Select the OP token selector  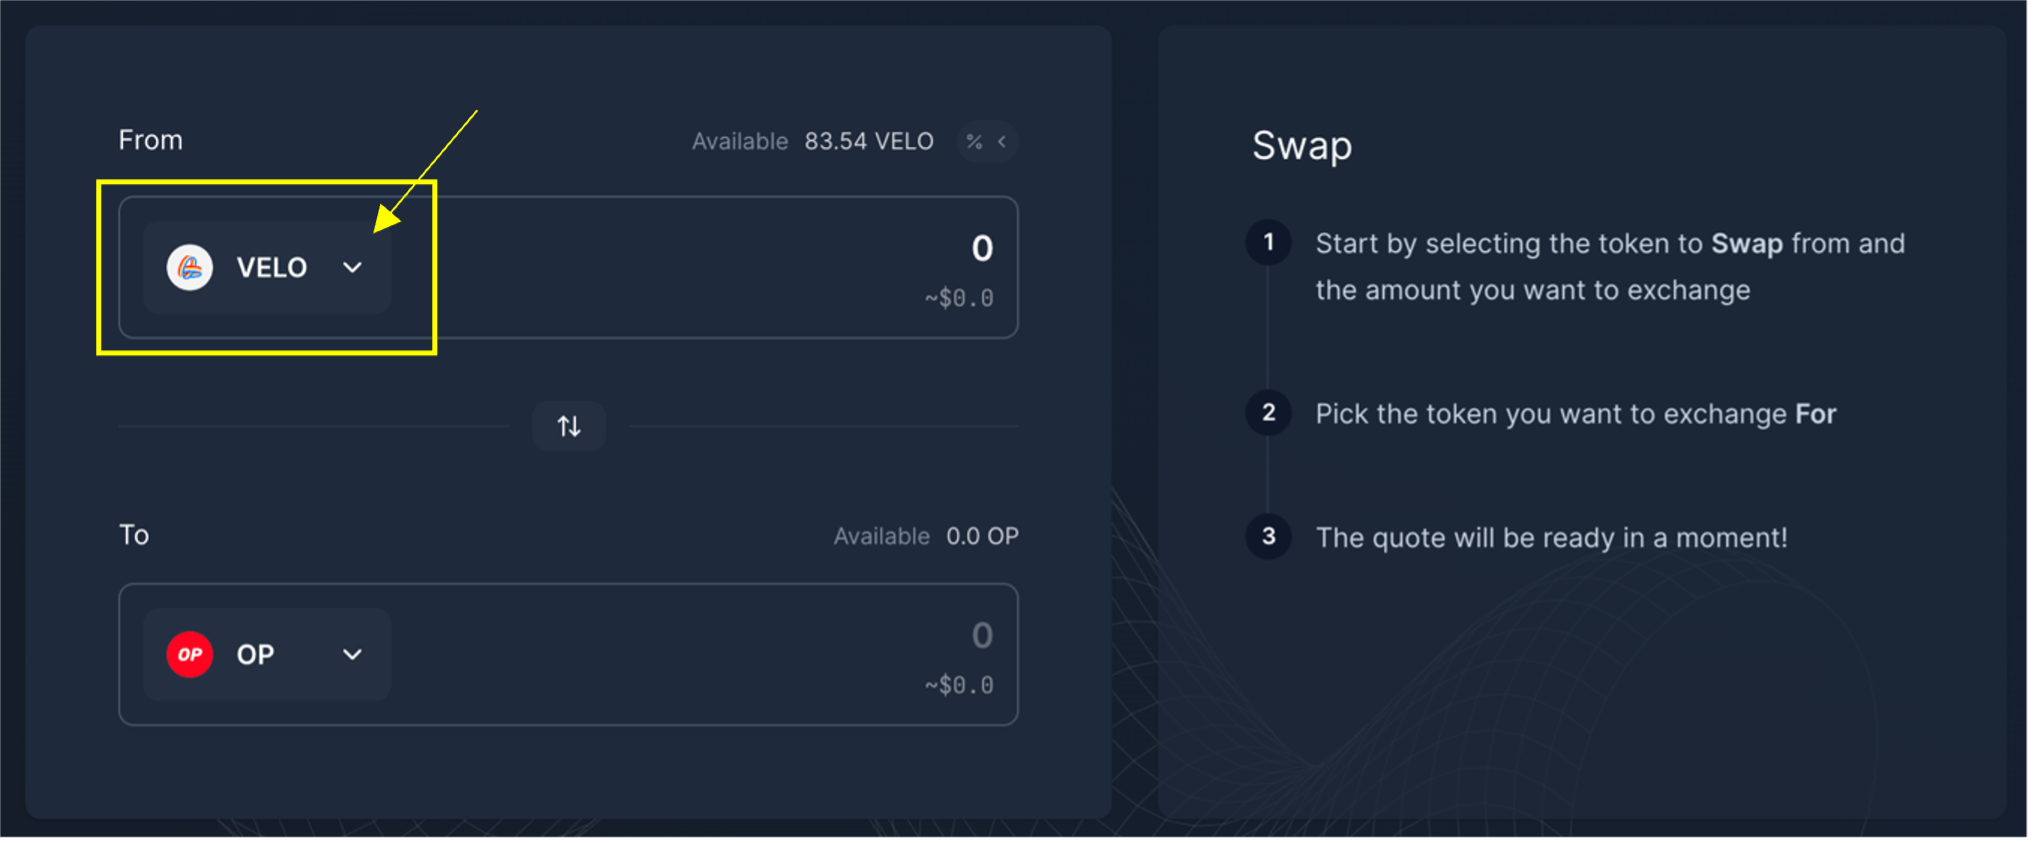click(267, 656)
